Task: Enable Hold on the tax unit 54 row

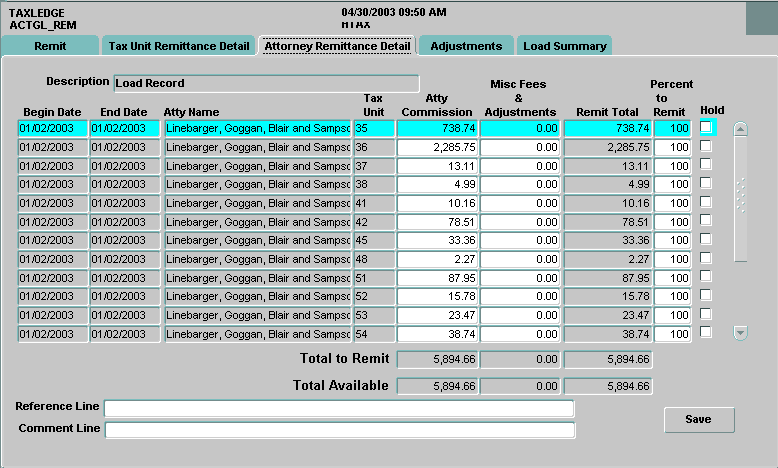Action: [706, 333]
